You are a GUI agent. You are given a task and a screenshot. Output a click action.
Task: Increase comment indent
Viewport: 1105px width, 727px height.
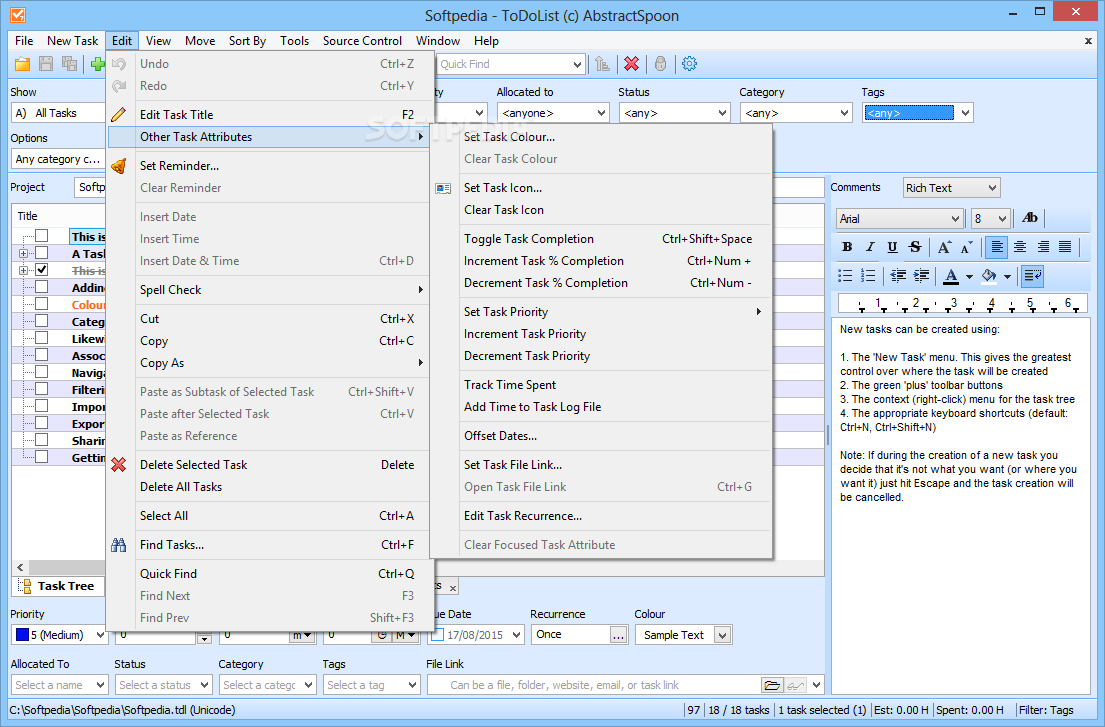(x=921, y=275)
